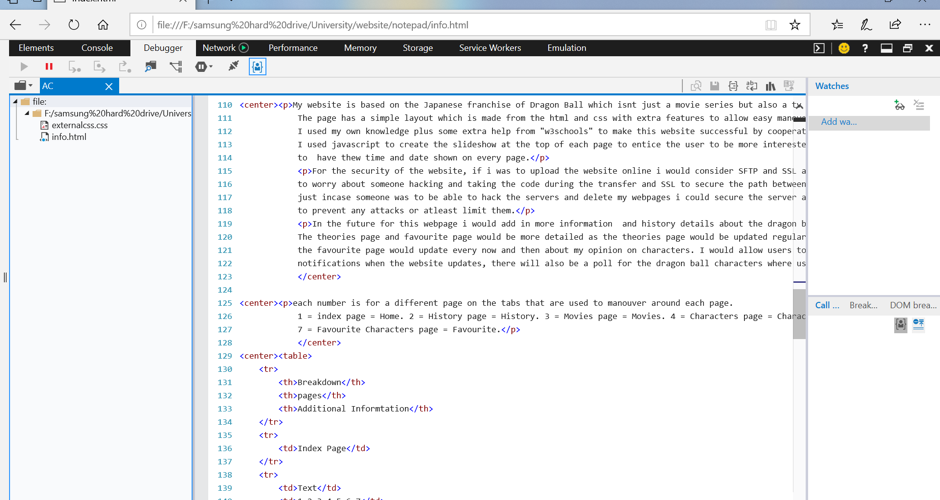Open the browser Settings and more menu
Image resolution: width=940 pixels, height=500 pixels.
[924, 25]
